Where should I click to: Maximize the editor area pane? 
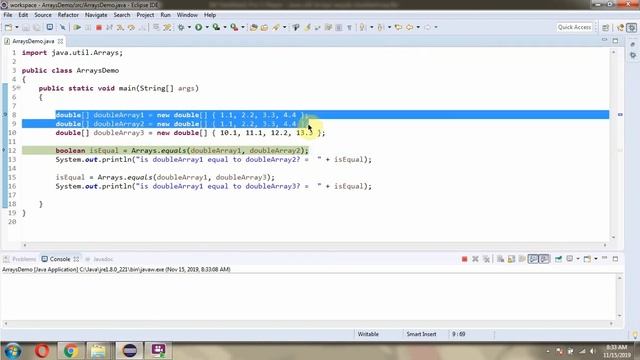coord(616,40)
